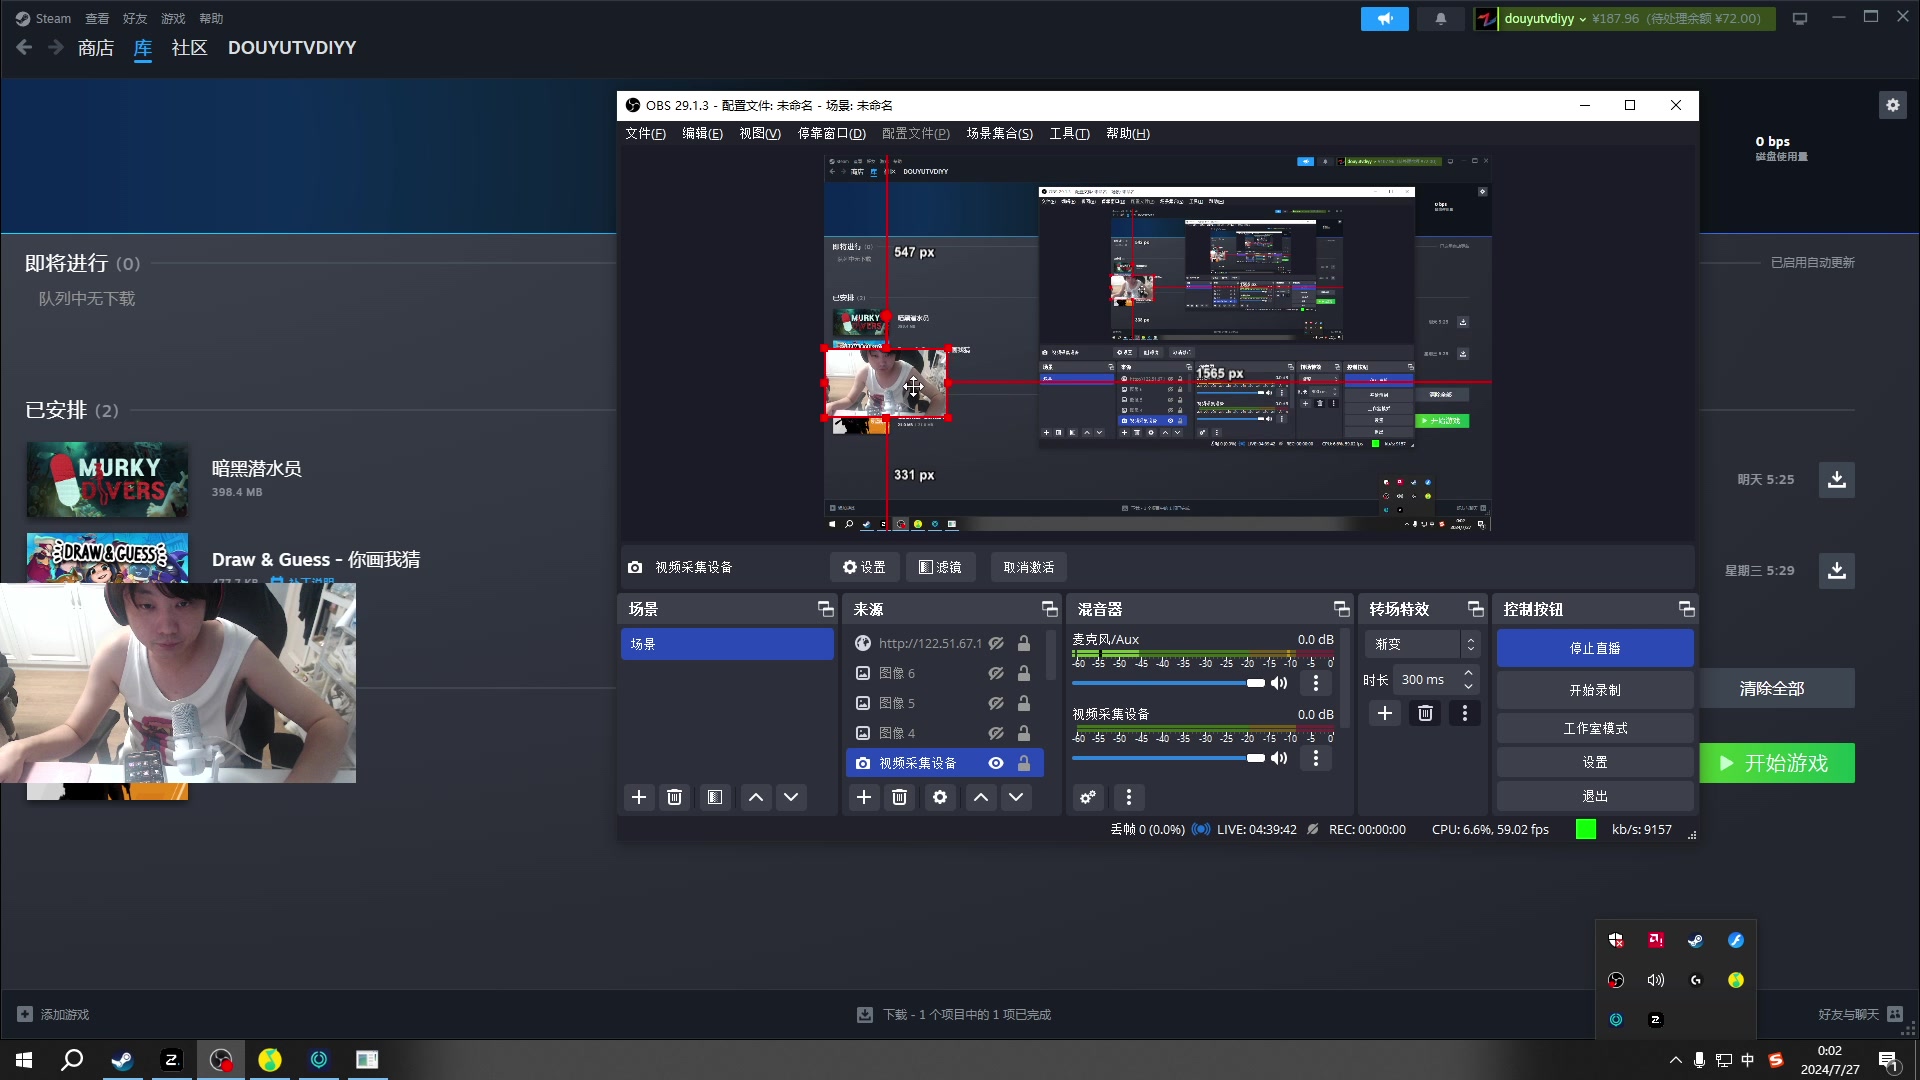The image size is (1920, 1080).
Task: Open advanced audio properties gears icon
Action: (x=1088, y=797)
